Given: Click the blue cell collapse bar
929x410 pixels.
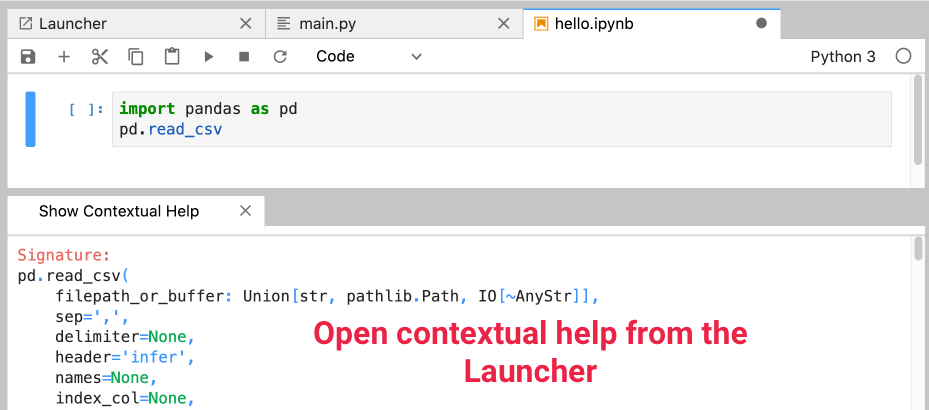Looking at the screenshot, I should click(30, 119).
